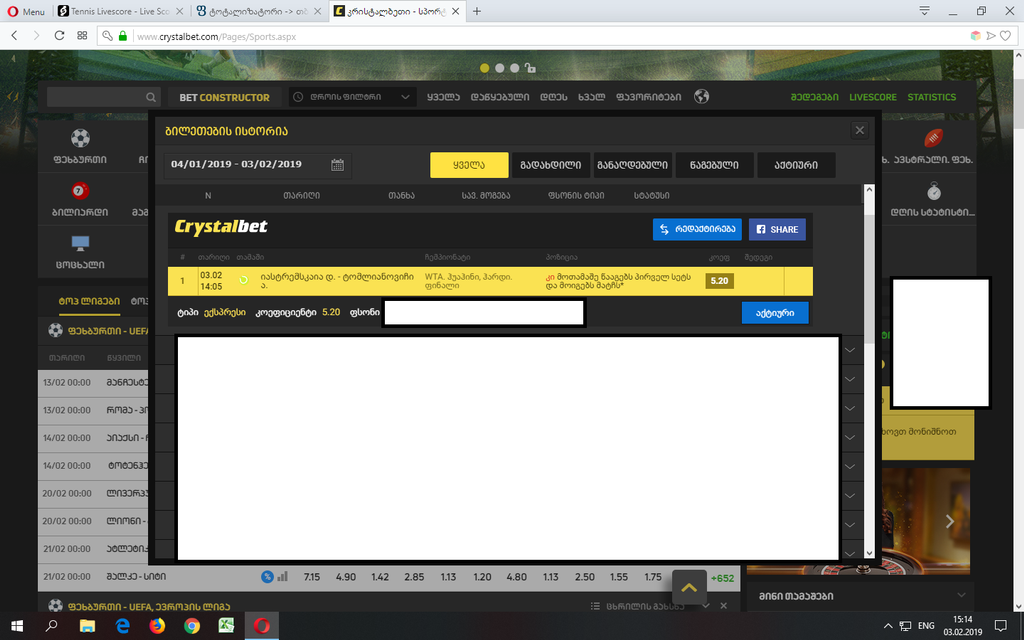Click the blue percent icon in მალკო - სიტი row

(267, 577)
